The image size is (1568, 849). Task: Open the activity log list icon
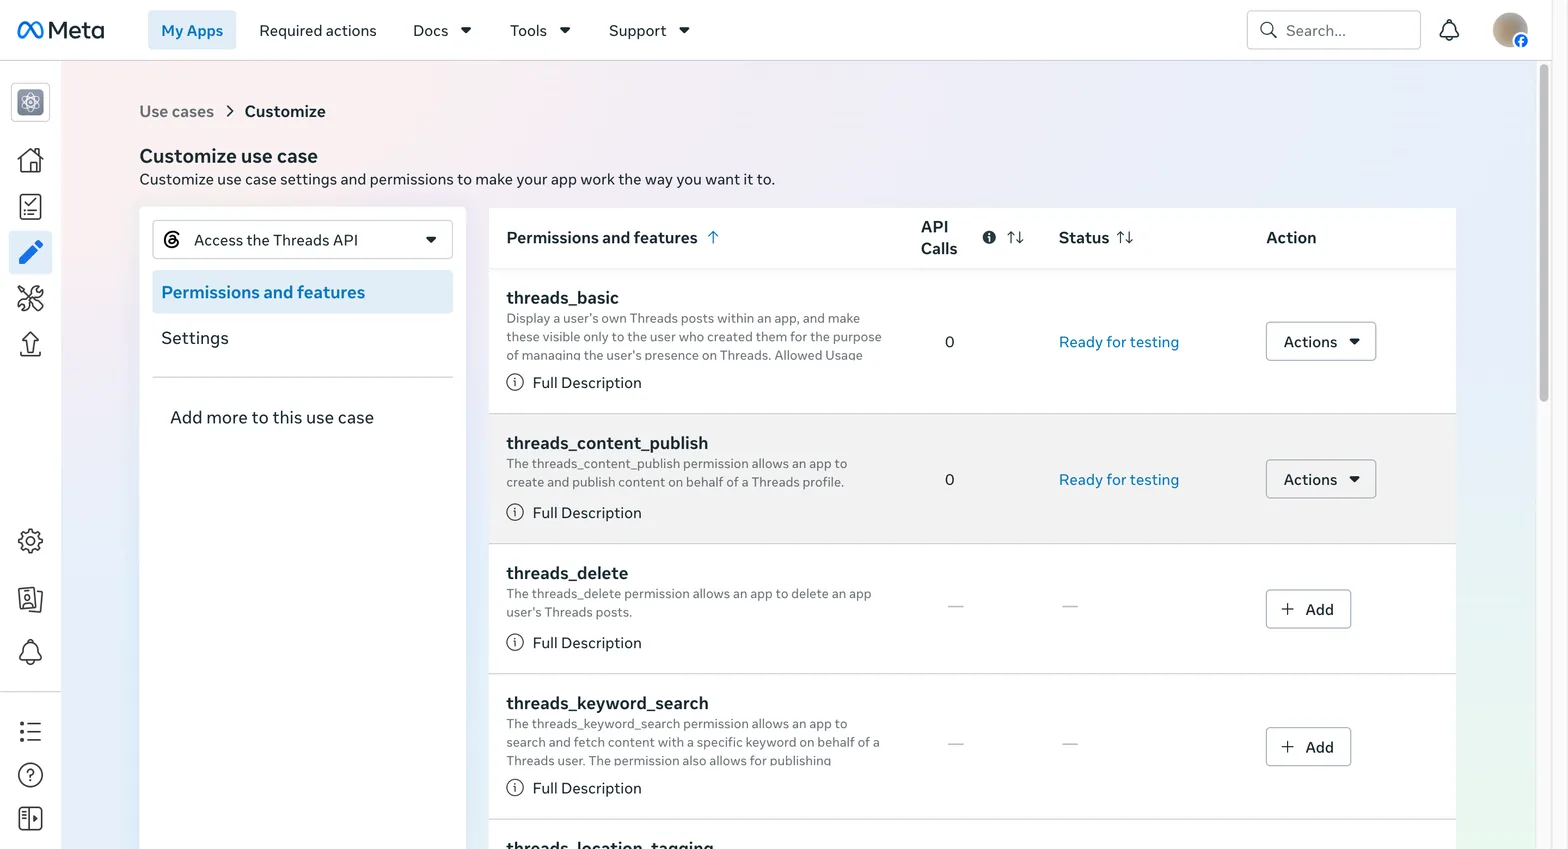point(30,732)
